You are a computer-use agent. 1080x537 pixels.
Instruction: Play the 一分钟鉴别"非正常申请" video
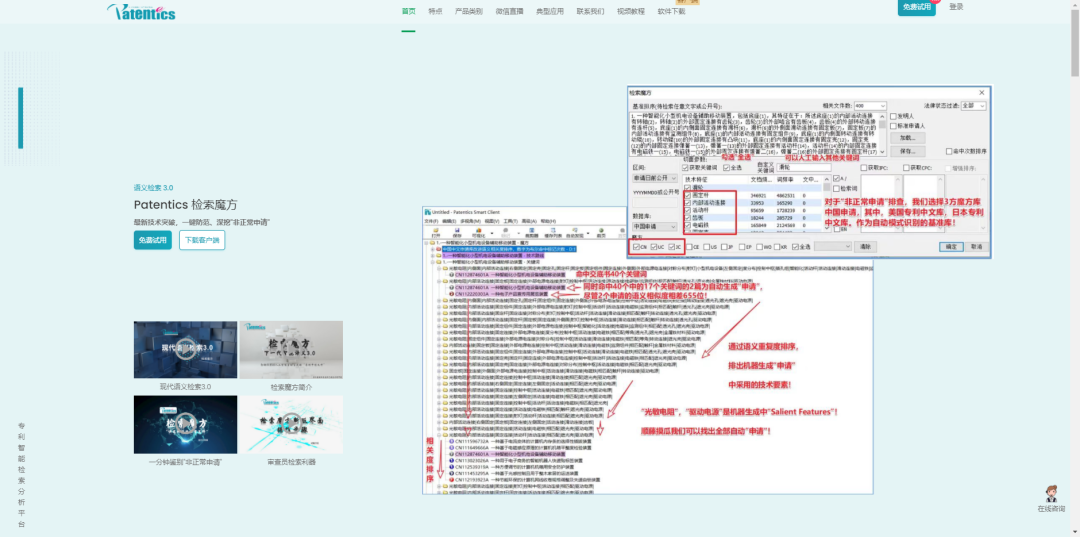point(185,424)
